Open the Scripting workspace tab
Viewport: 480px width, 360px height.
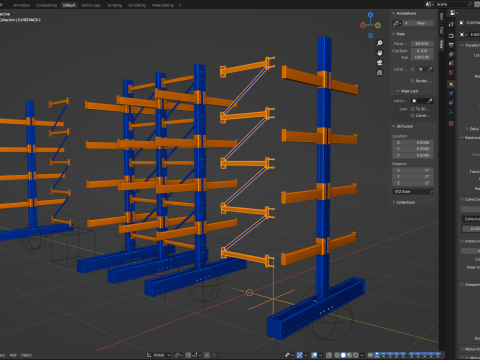(x=115, y=5)
